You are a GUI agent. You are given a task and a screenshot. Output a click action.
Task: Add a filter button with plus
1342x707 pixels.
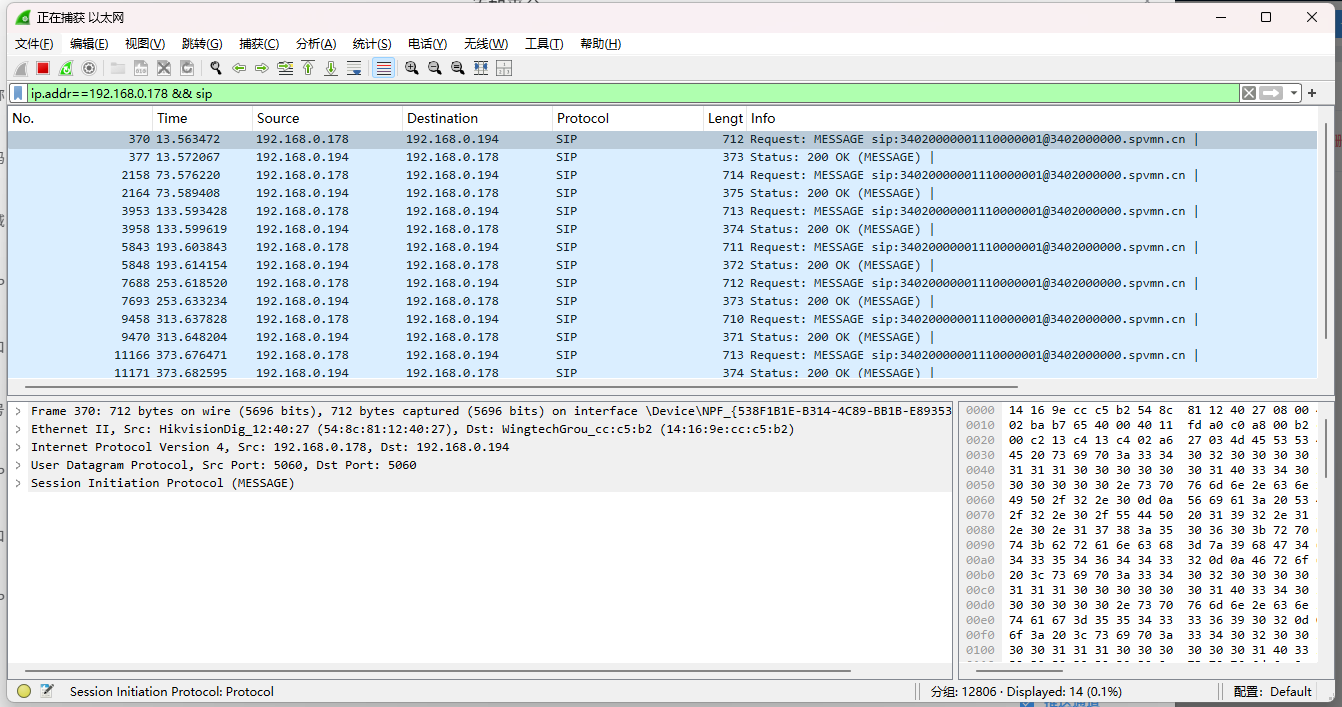pyautogui.click(x=1312, y=93)
